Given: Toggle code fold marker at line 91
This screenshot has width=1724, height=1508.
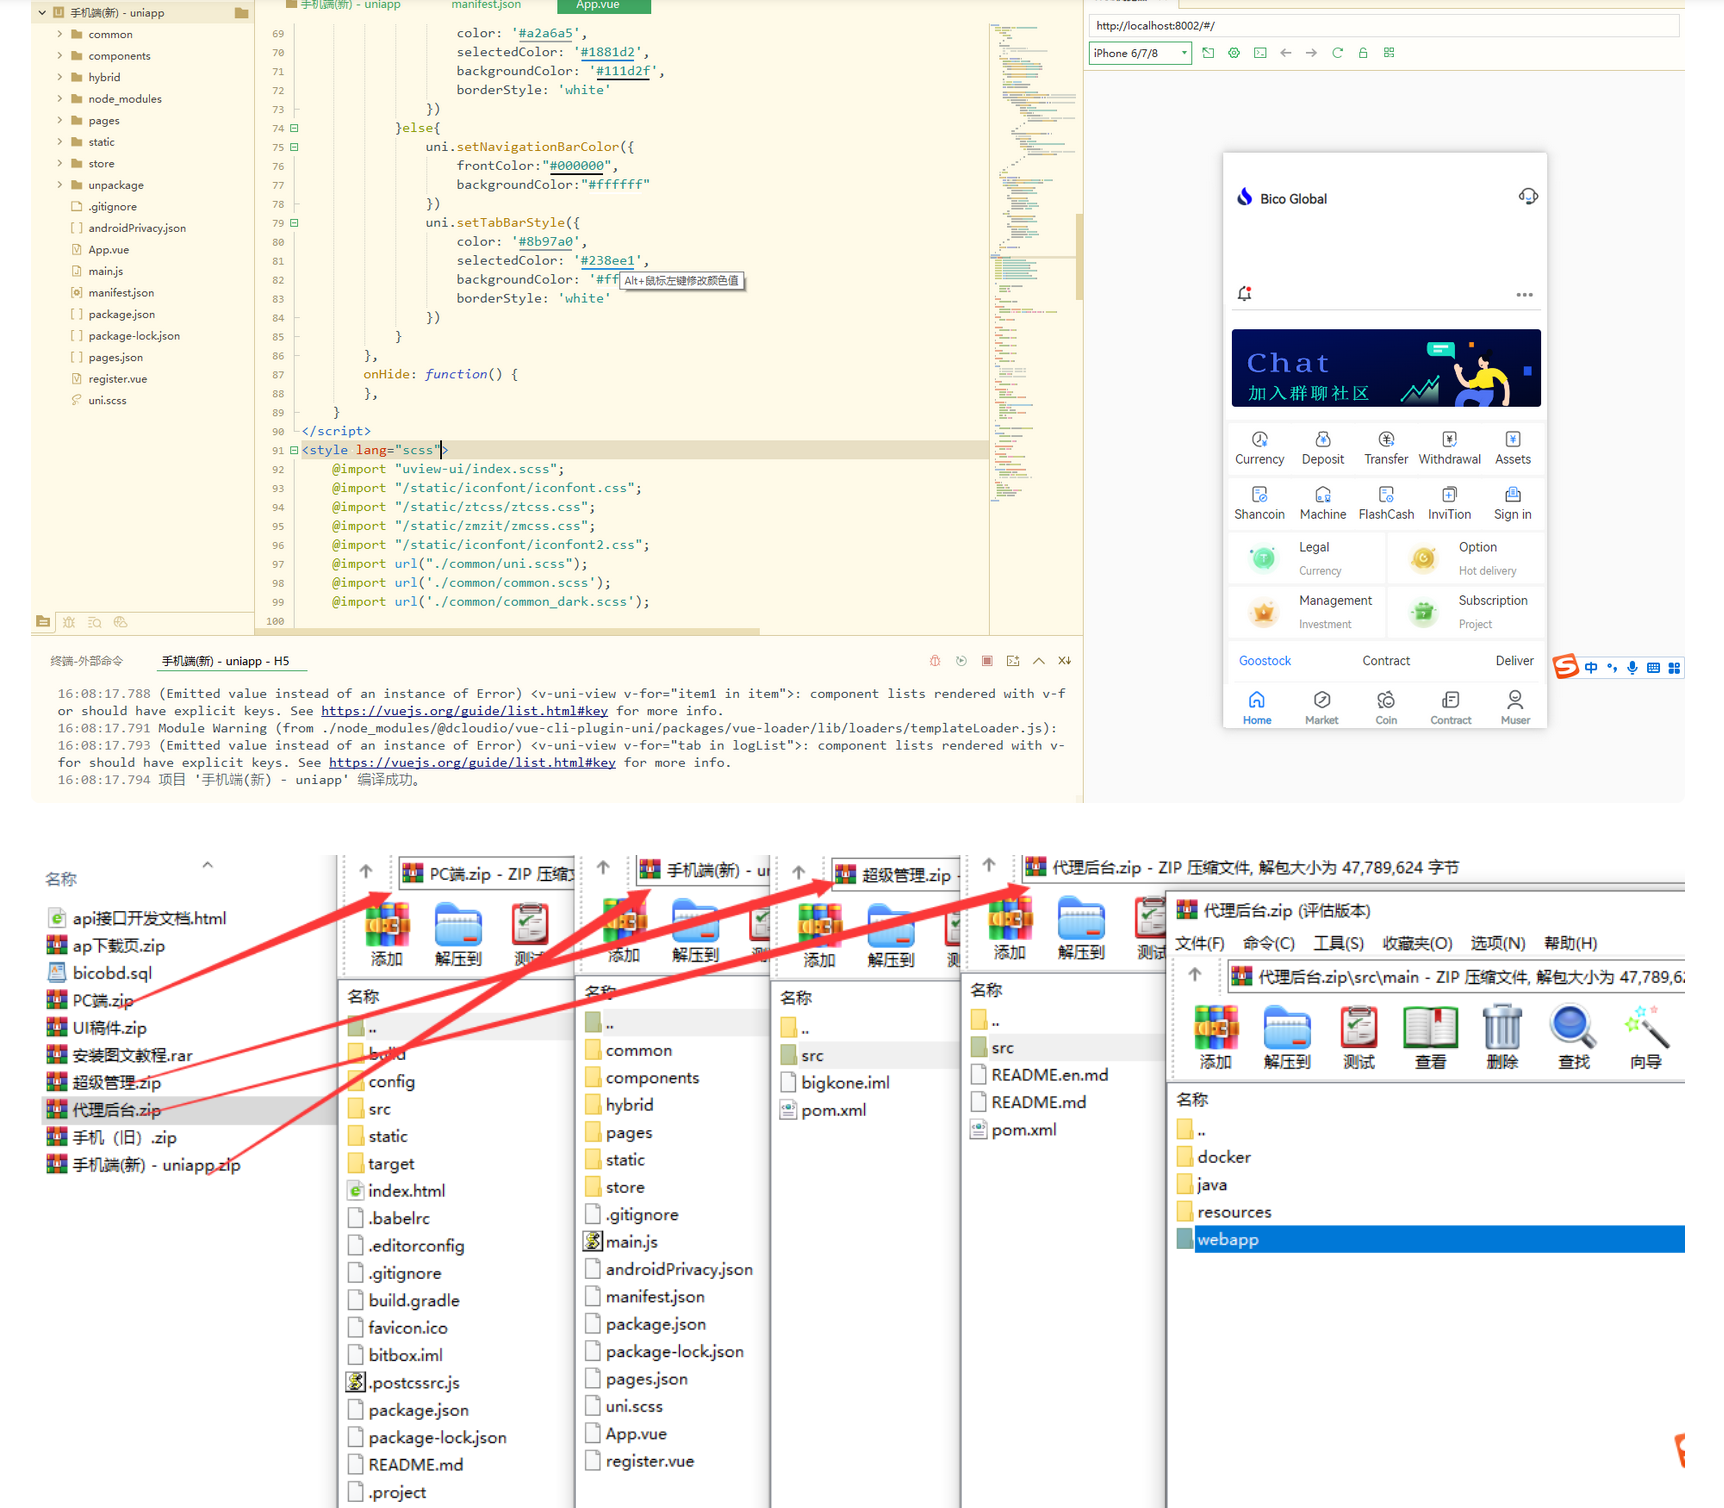Looking at the screenshot, I should [294, 450].
